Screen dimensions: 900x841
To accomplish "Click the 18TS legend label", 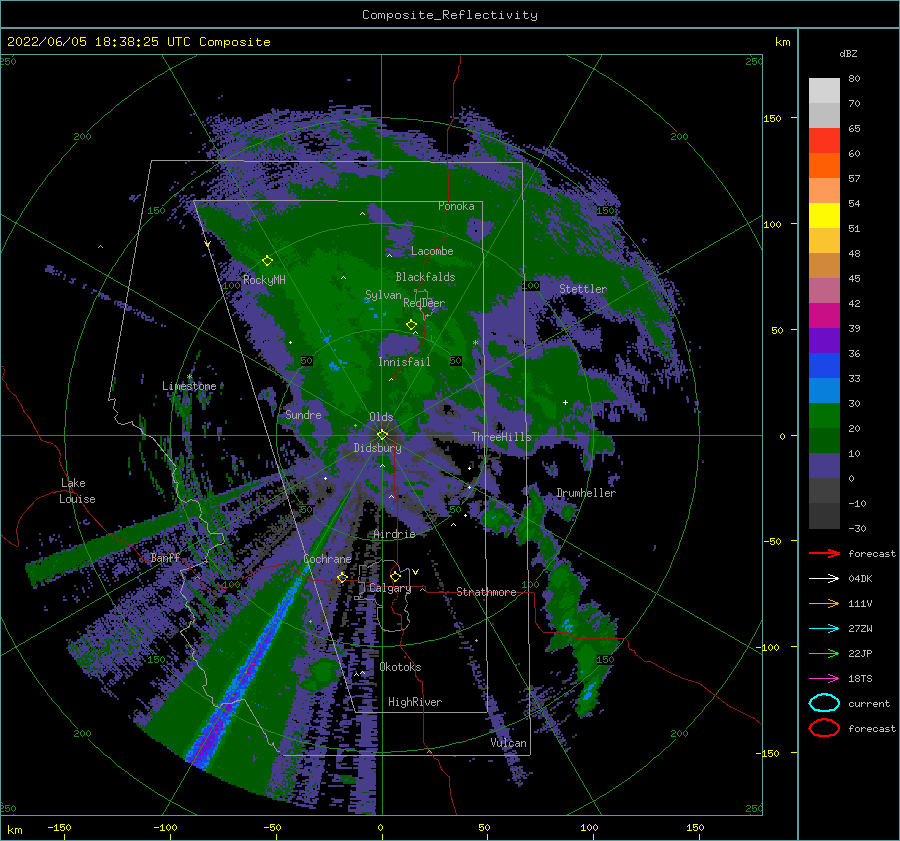I will pos(860,679).
